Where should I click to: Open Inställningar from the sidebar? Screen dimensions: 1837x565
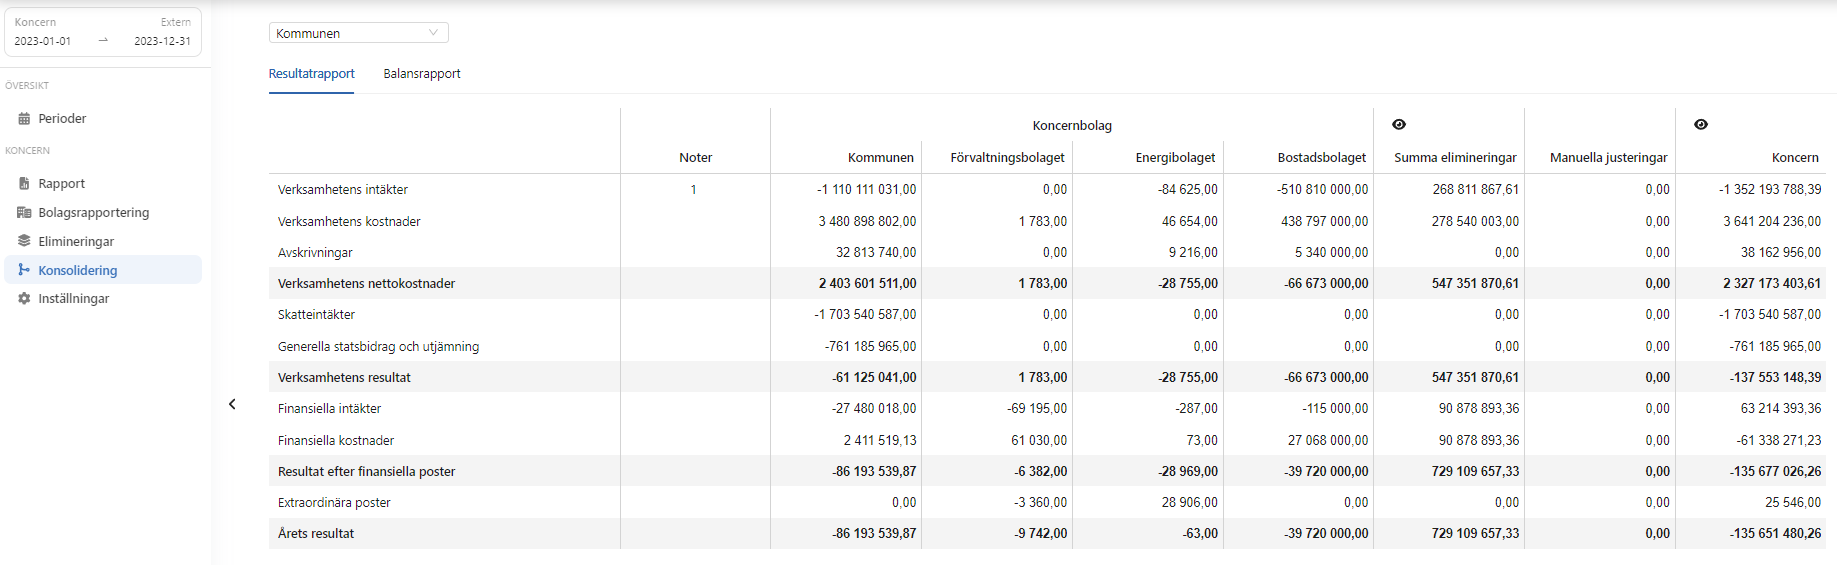74,299
